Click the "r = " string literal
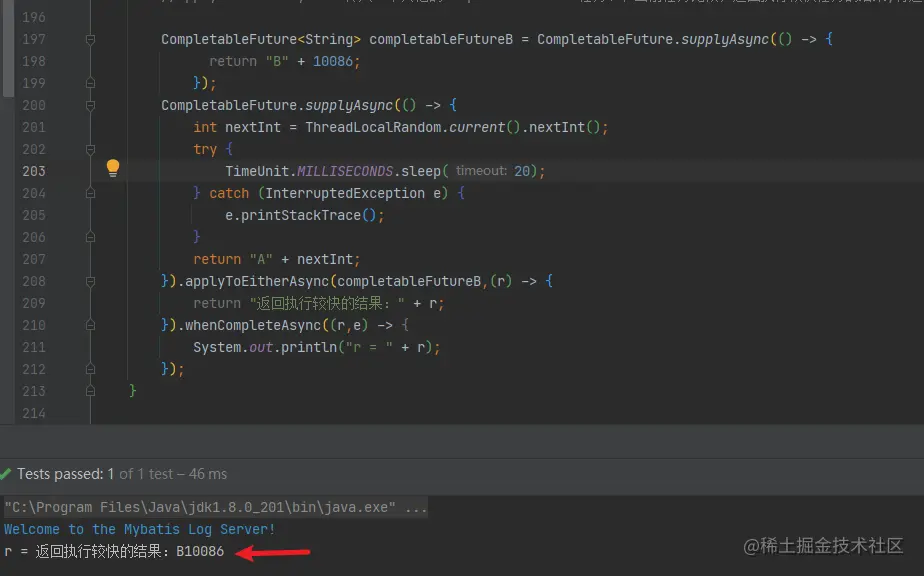The height and width of the screenshot is (576, 924). (x=369, y=347)
